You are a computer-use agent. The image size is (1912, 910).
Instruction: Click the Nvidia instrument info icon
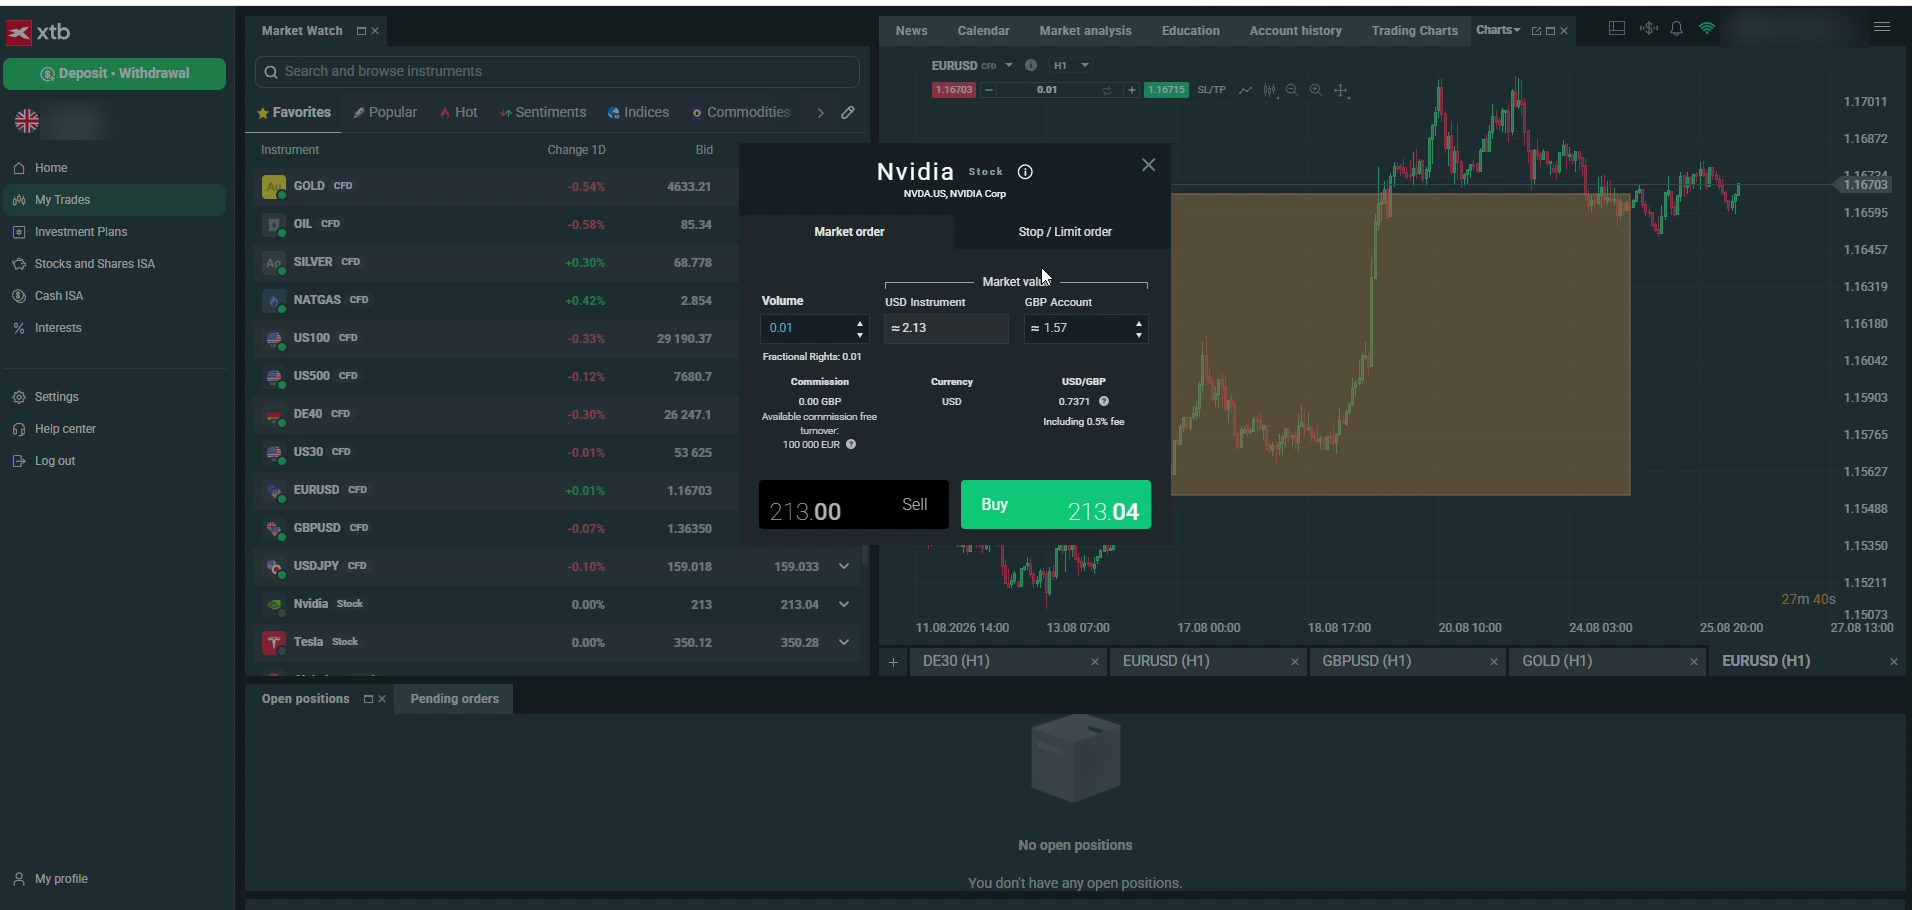pyautogui.click(x=1025, y=172)
